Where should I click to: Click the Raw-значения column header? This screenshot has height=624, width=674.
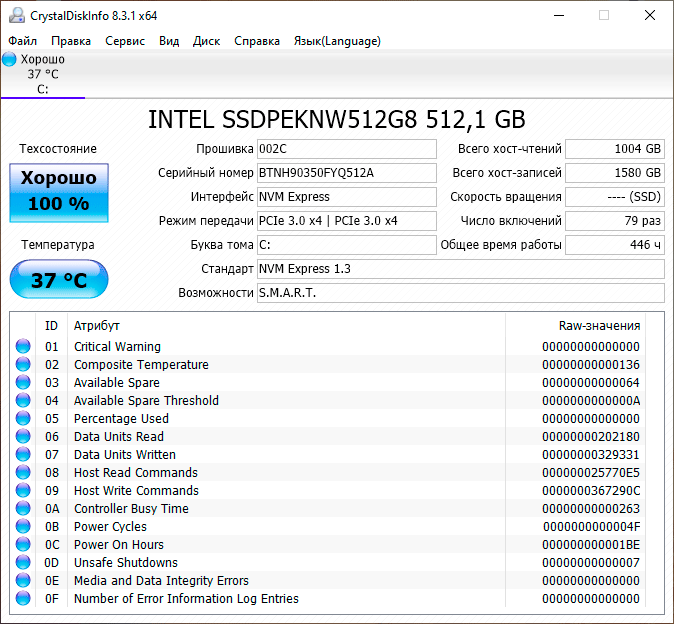(x=598, y=326)
